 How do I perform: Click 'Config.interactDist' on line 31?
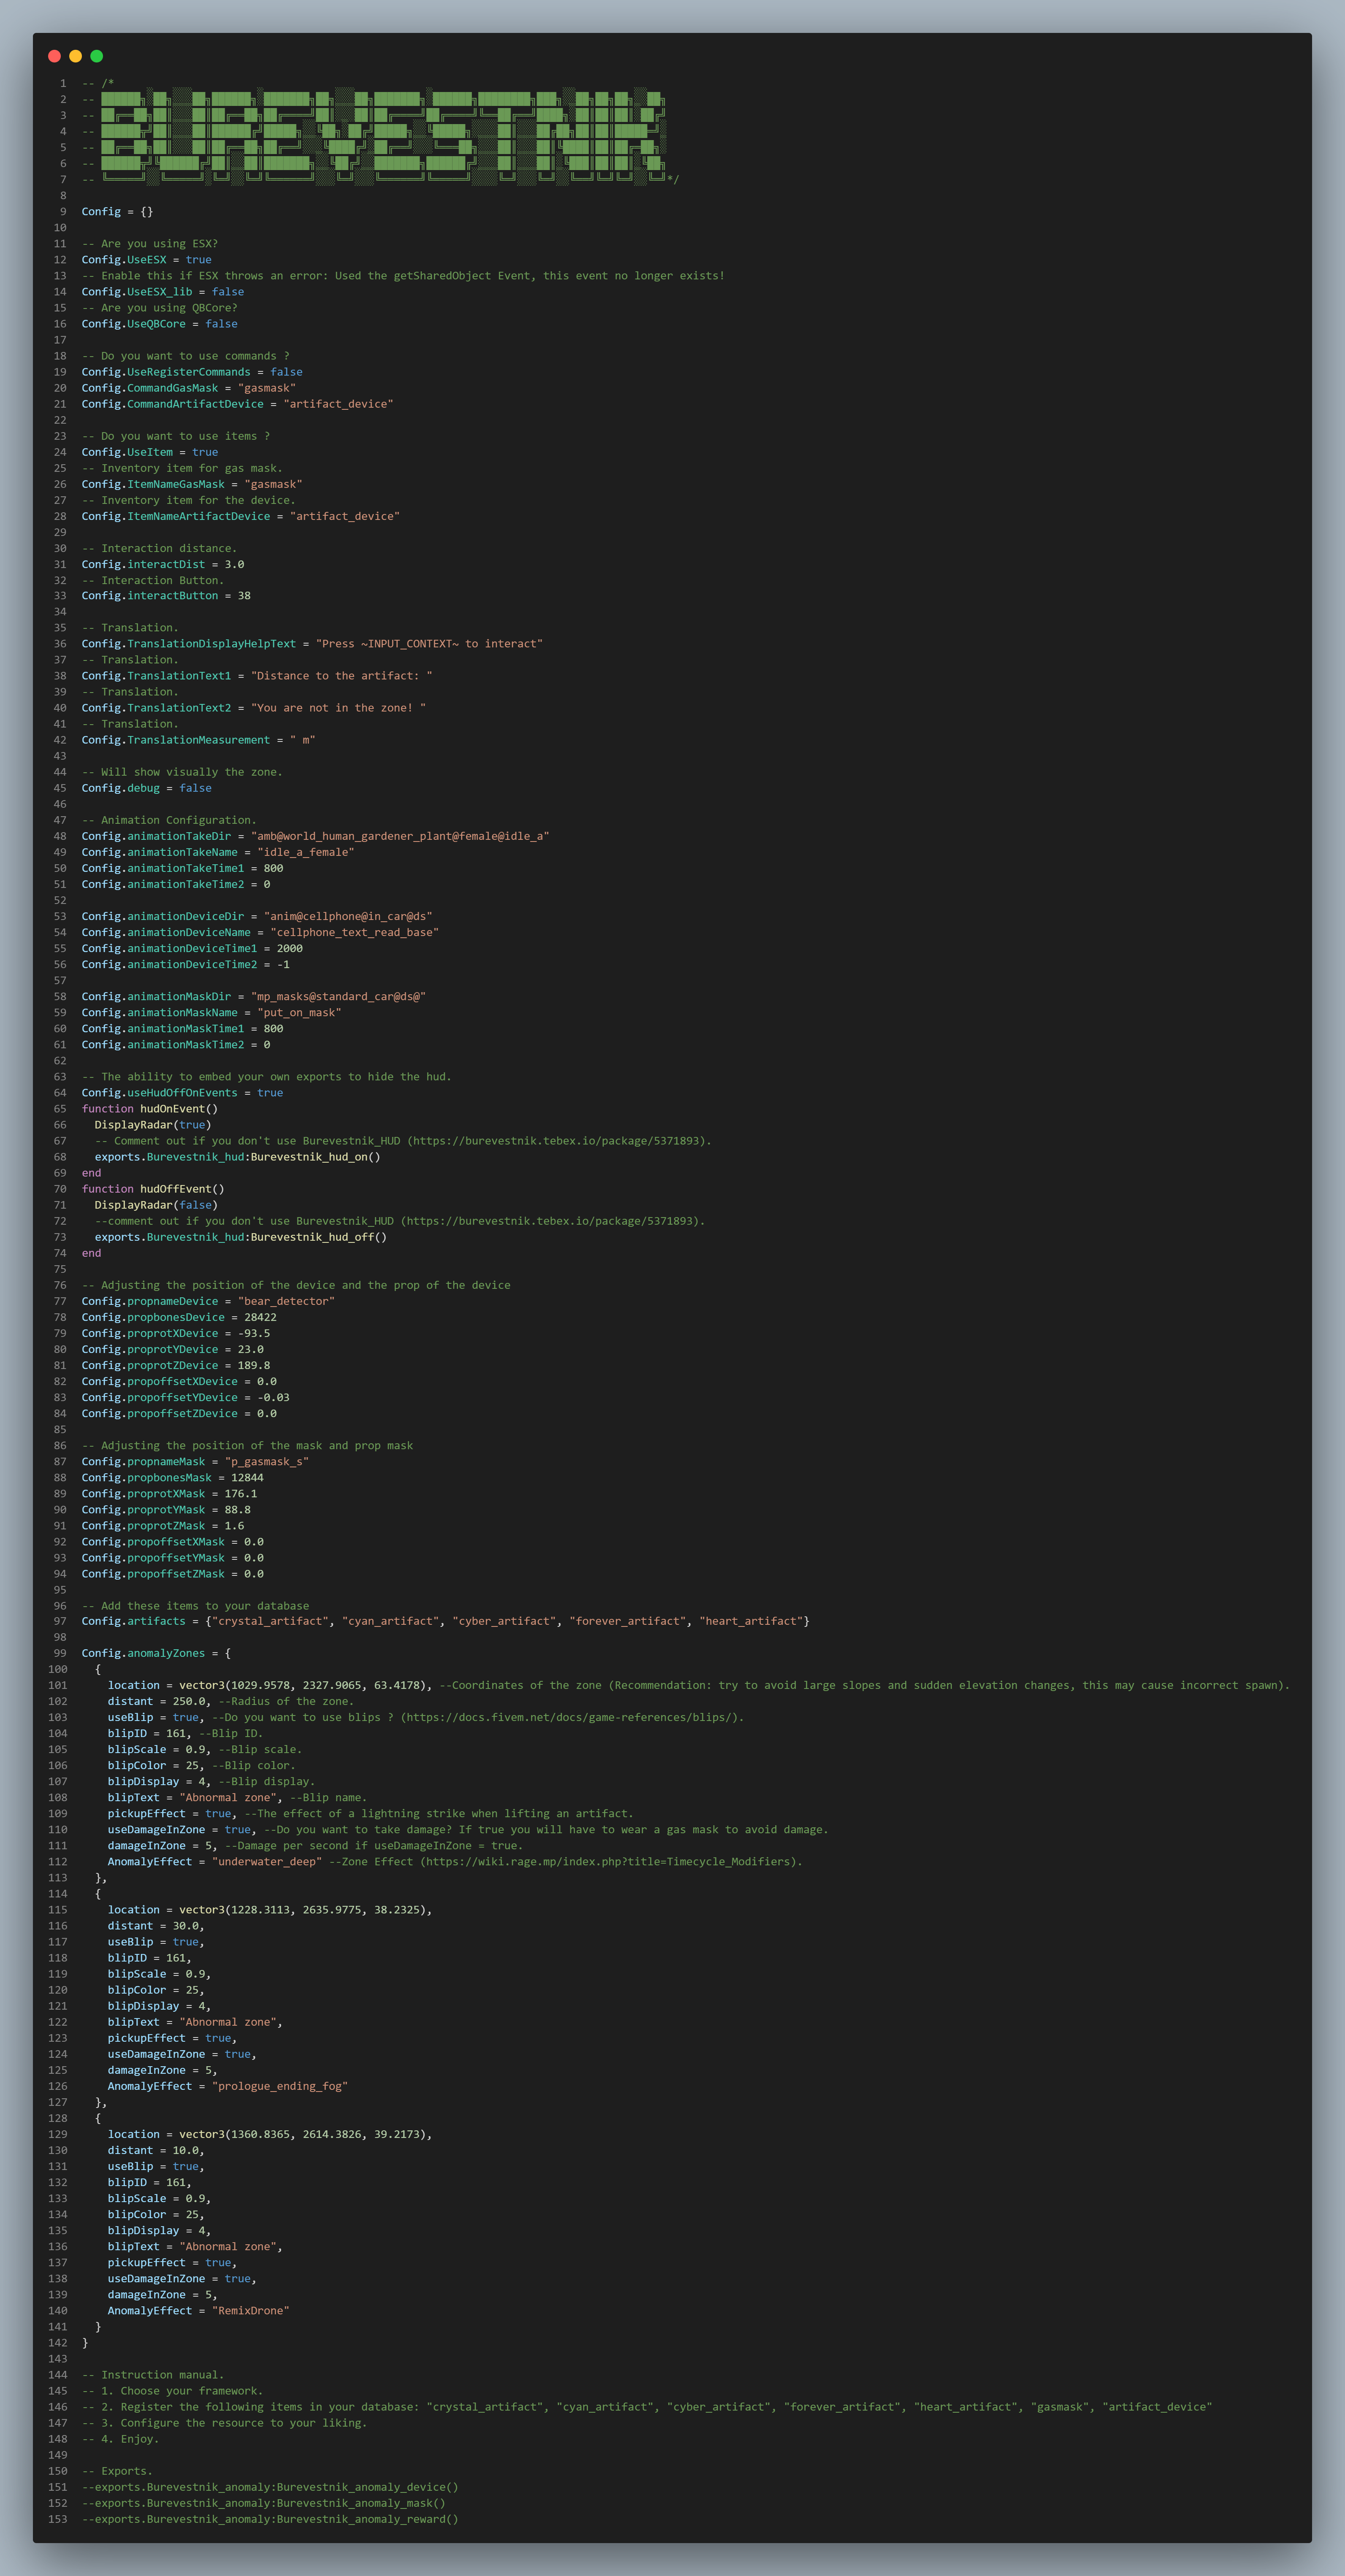point(143,564)
